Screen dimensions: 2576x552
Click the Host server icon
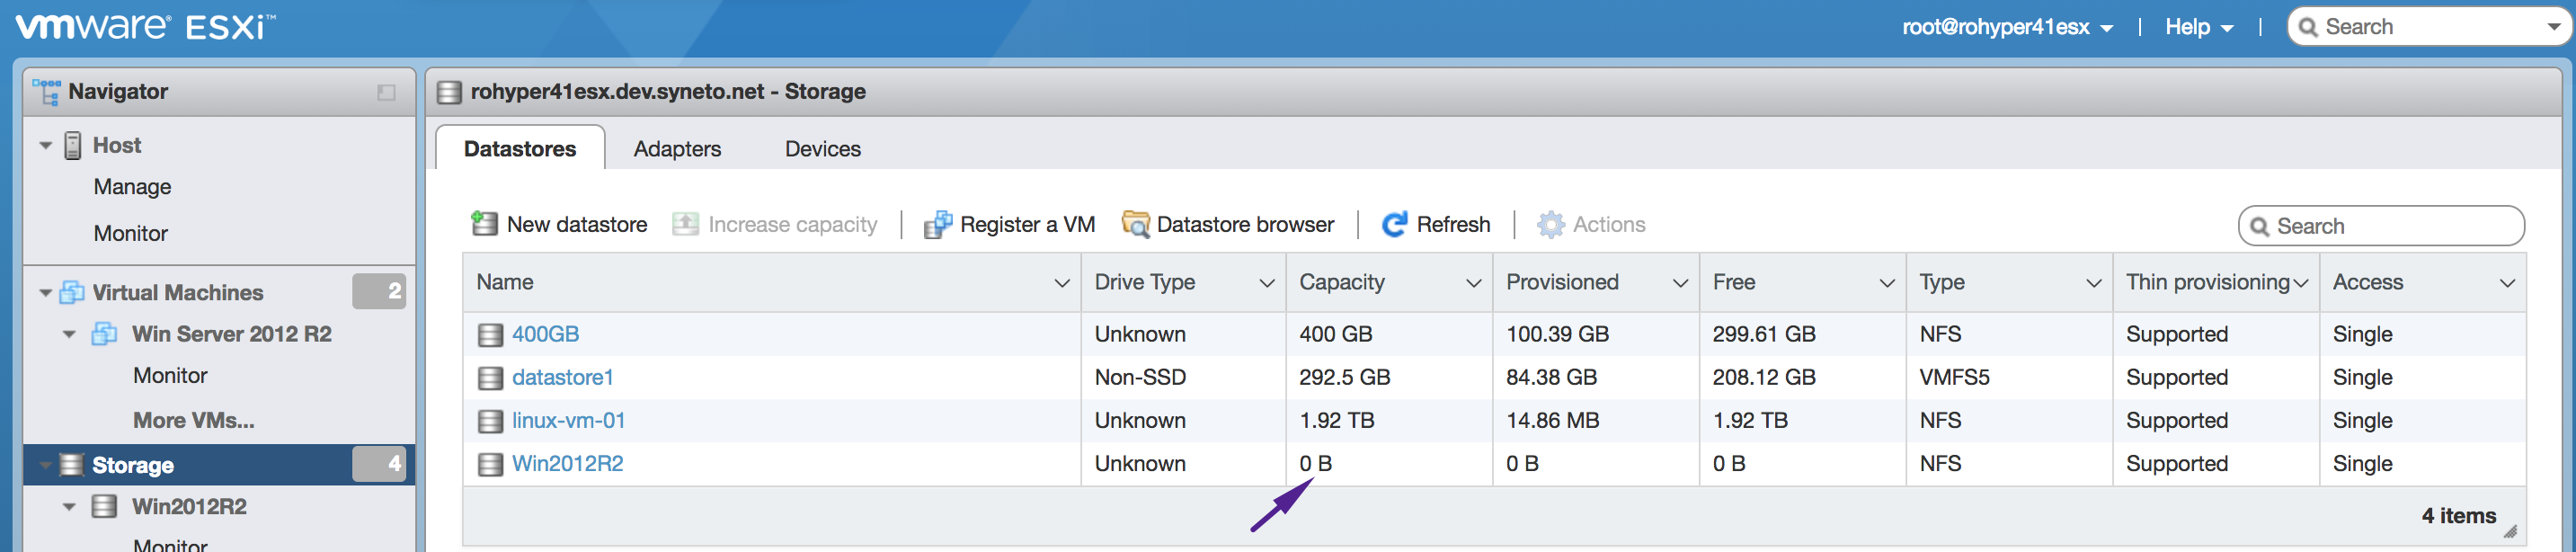pos(73,146)
